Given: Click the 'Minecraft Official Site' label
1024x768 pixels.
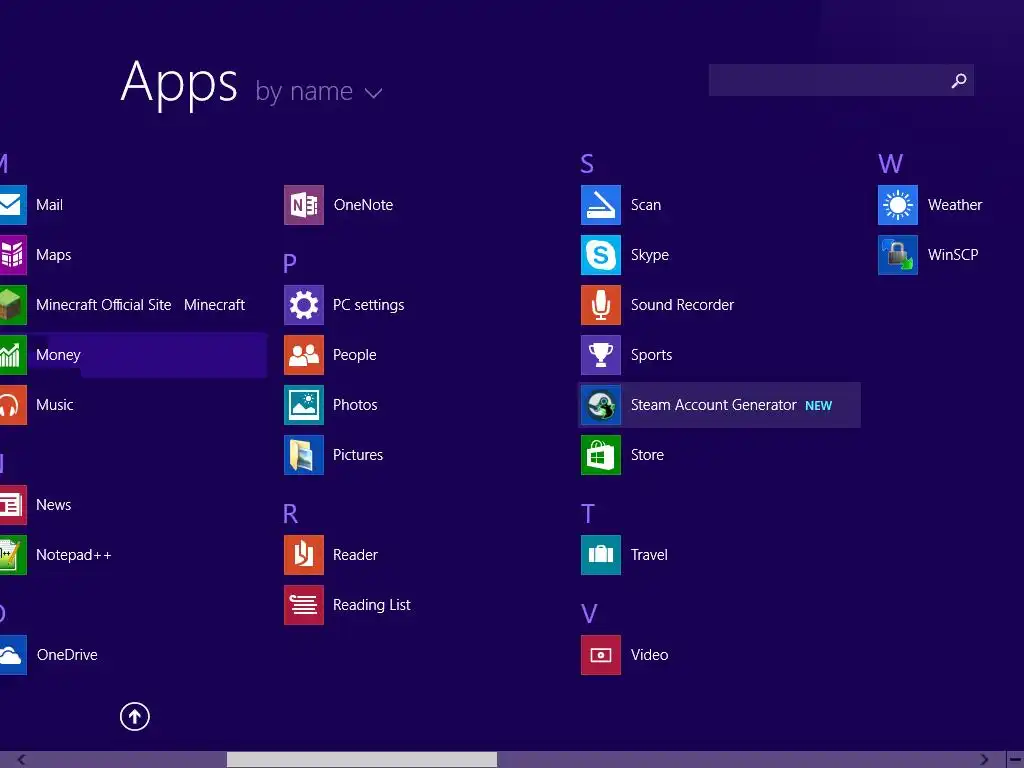Looking at the screenshot, I should point(104,305).
